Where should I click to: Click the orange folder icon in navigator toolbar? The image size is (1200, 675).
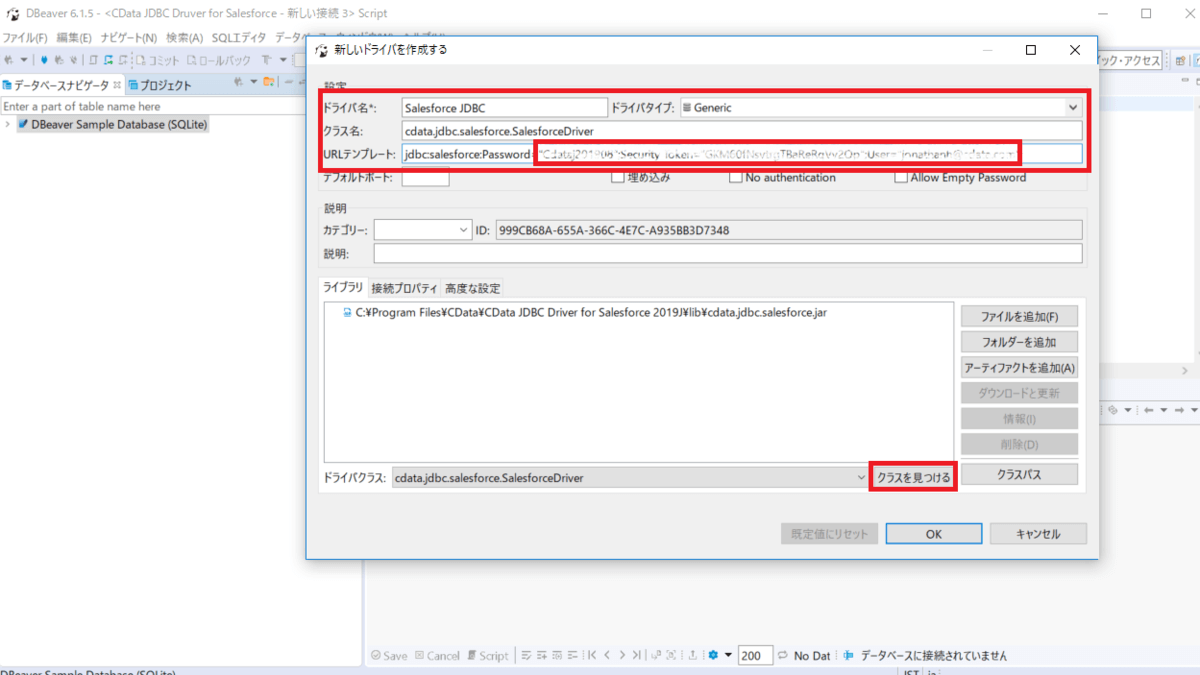pyautogui.click(x=268, y=82)
